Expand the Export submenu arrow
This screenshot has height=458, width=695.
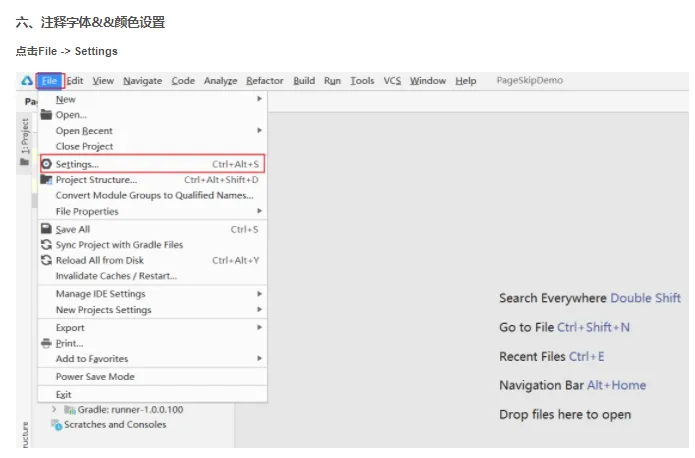pyautogui.click(x=259, y=327)
